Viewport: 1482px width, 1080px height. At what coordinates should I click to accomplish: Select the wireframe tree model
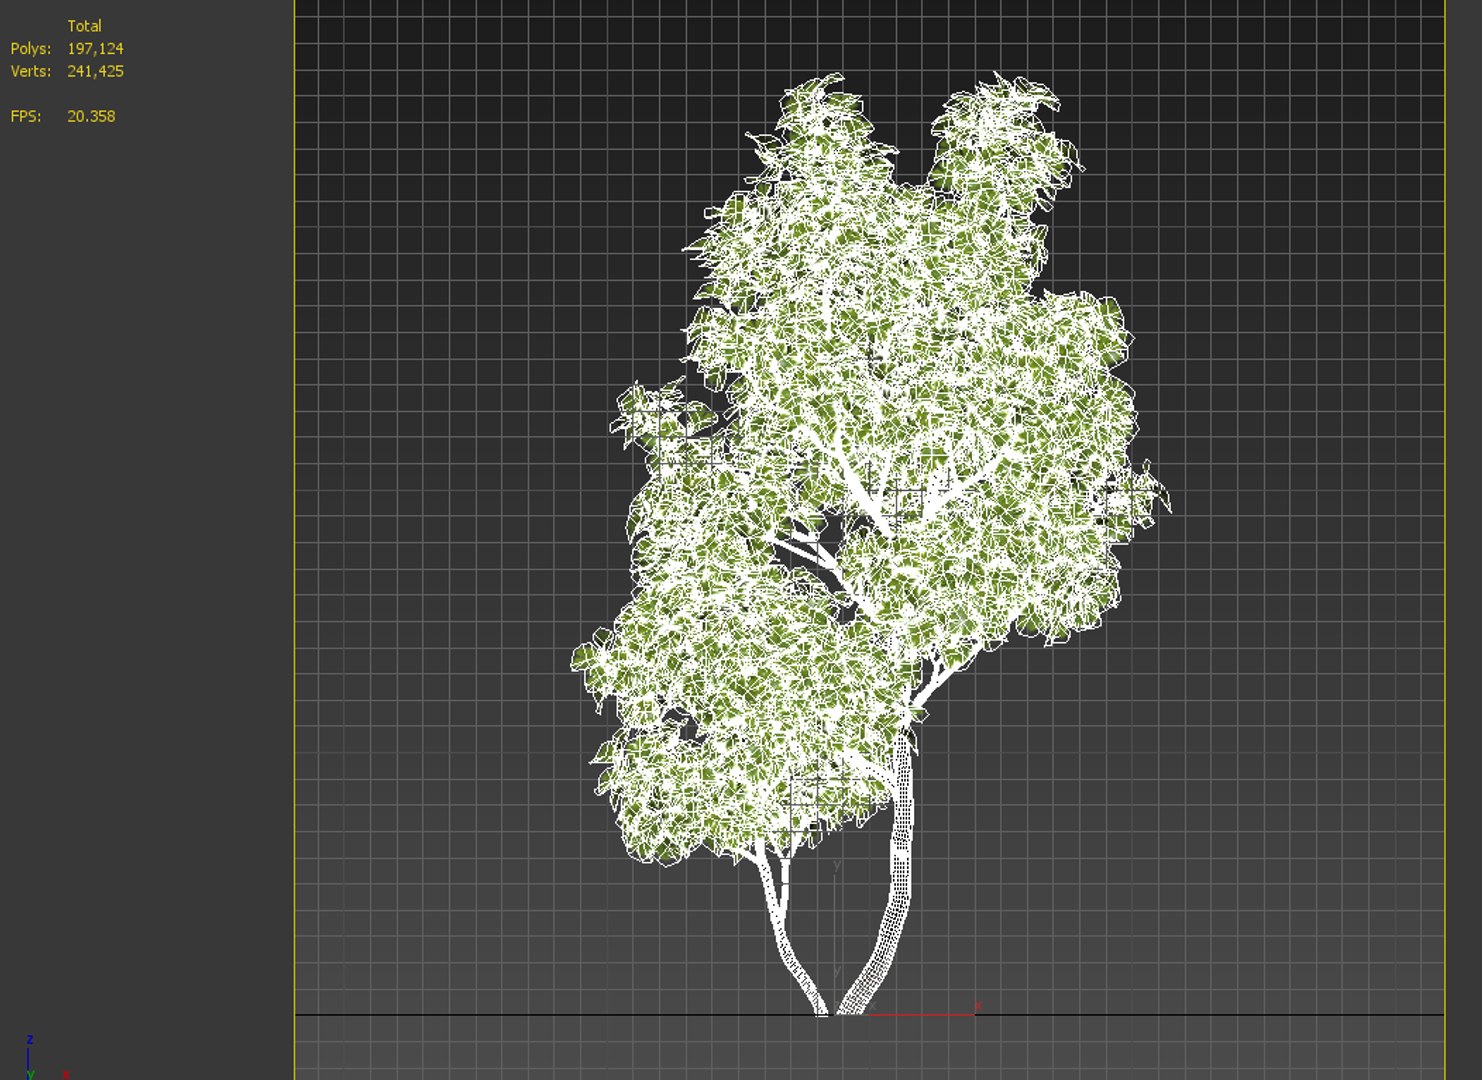(x=871, y=543)
